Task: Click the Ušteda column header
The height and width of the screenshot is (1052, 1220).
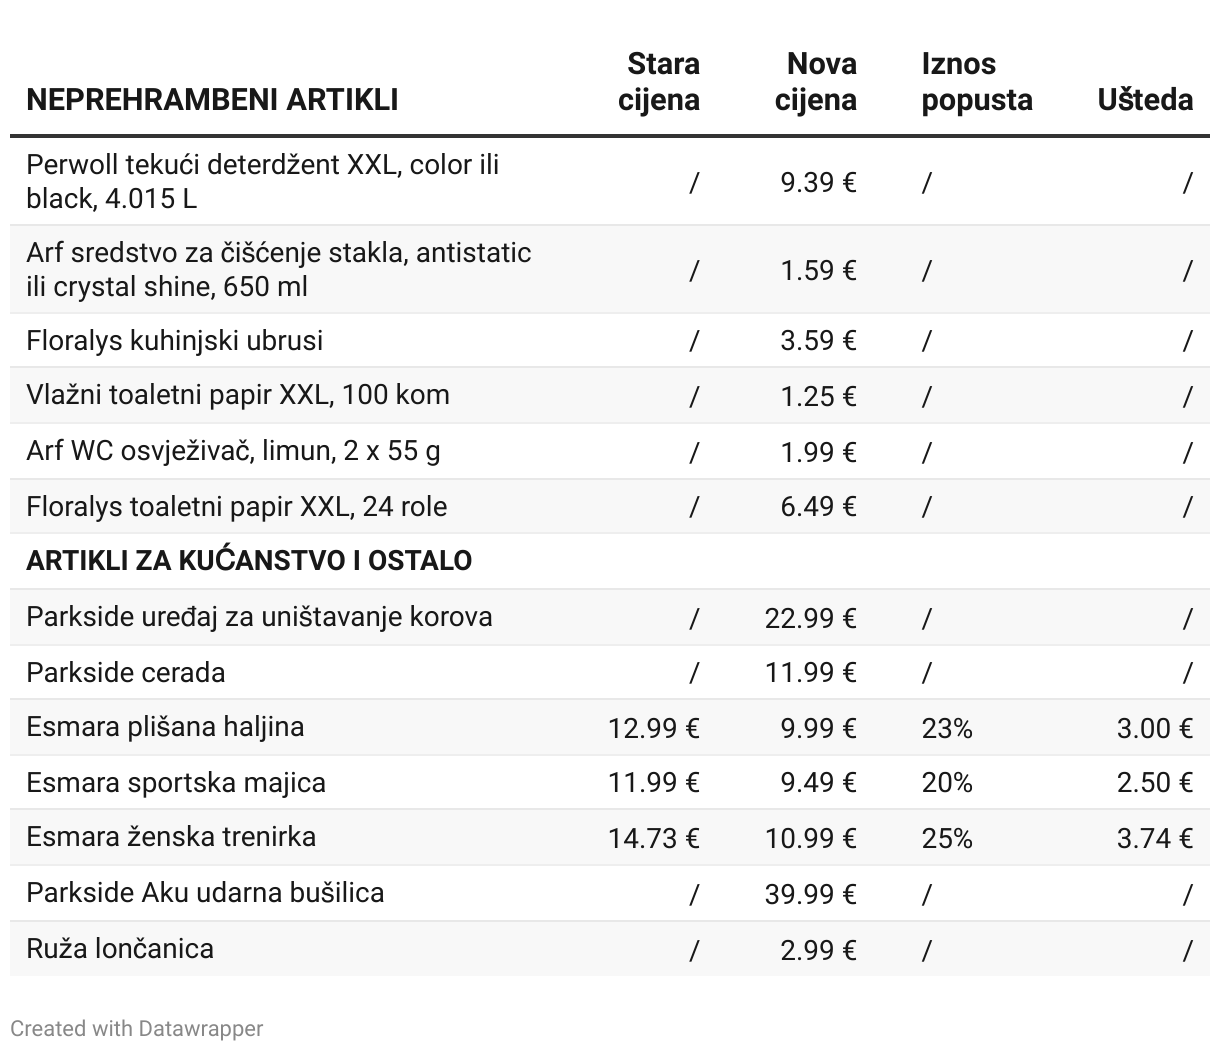Action: [1145, 100]
